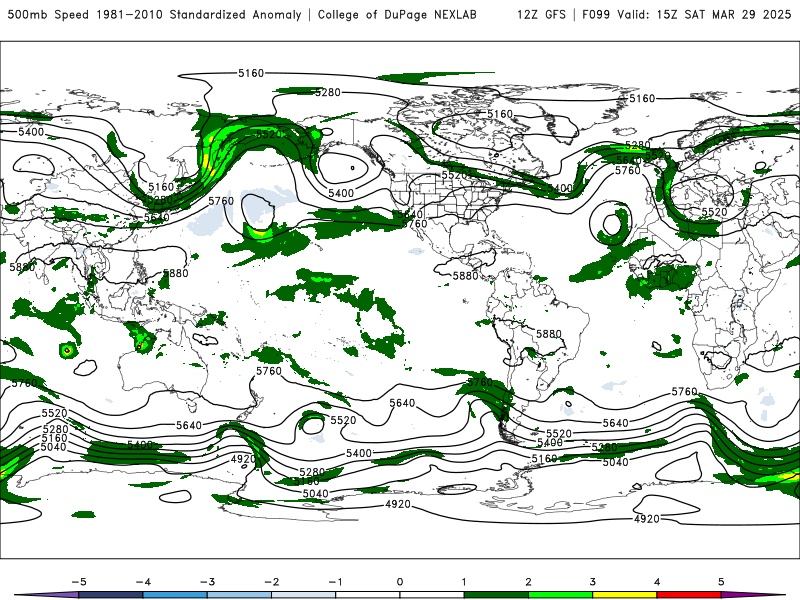This screenshot has width=800, height=600.
Task: Click the bright green 2 to 3 legend segment
Action: coord(561,595)
